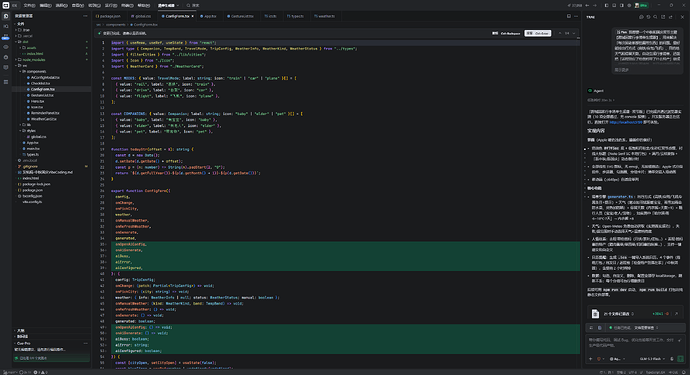Viewport: 690px width, 375px height.
Task: Toggle the right side panel layout icon
Action: [621, 5]
